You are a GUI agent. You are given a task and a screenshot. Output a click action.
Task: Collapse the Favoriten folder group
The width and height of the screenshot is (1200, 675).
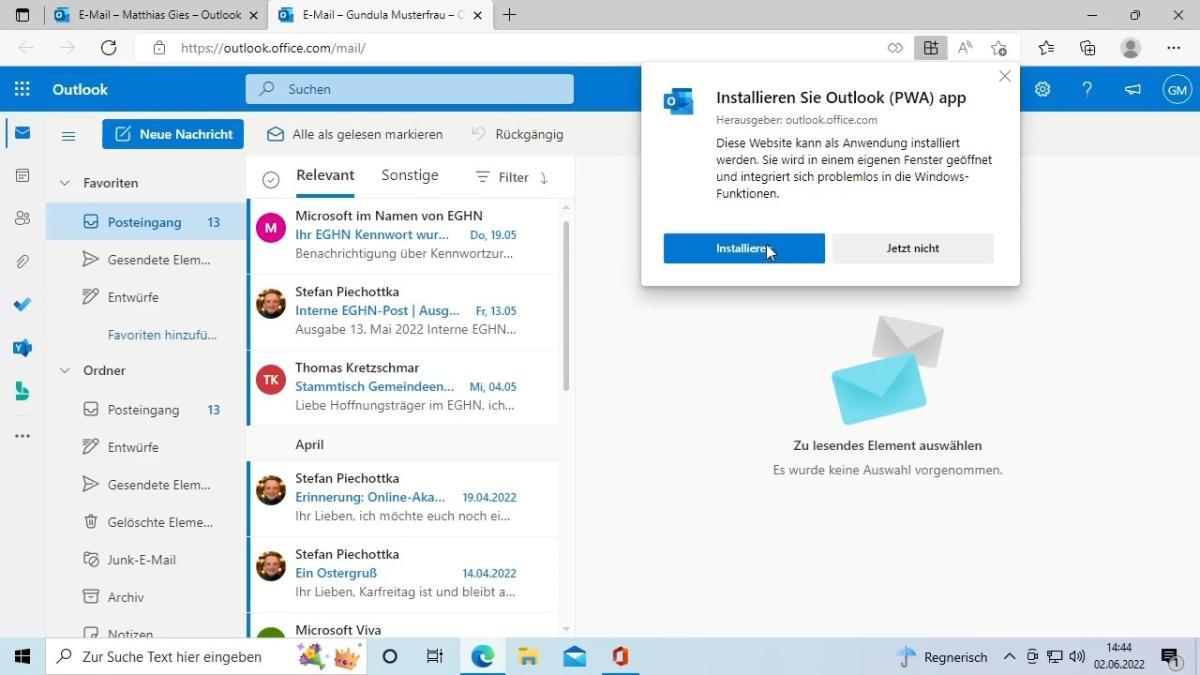click(65, 183)
